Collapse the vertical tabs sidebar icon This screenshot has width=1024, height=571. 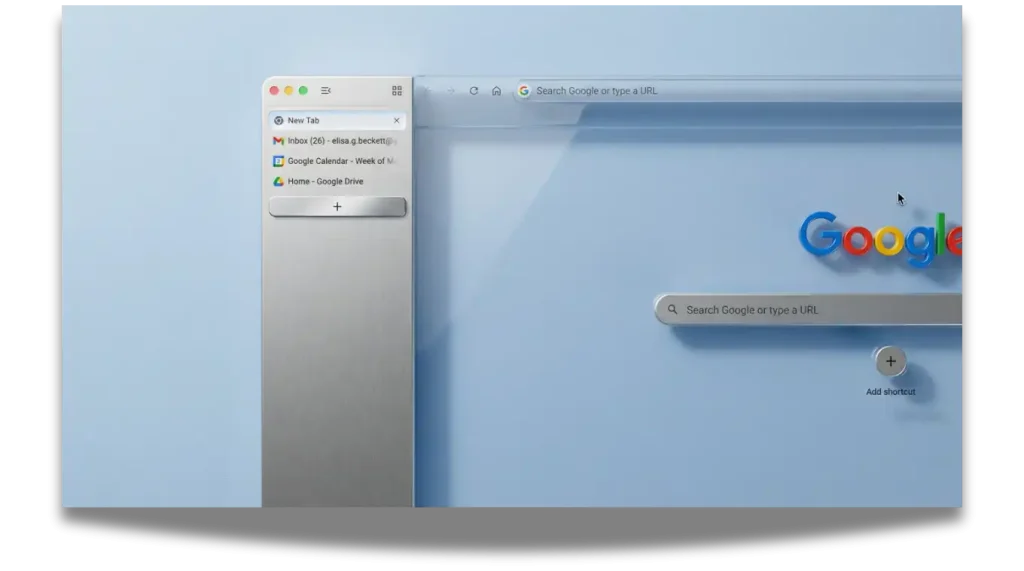(x=326, y=91)
